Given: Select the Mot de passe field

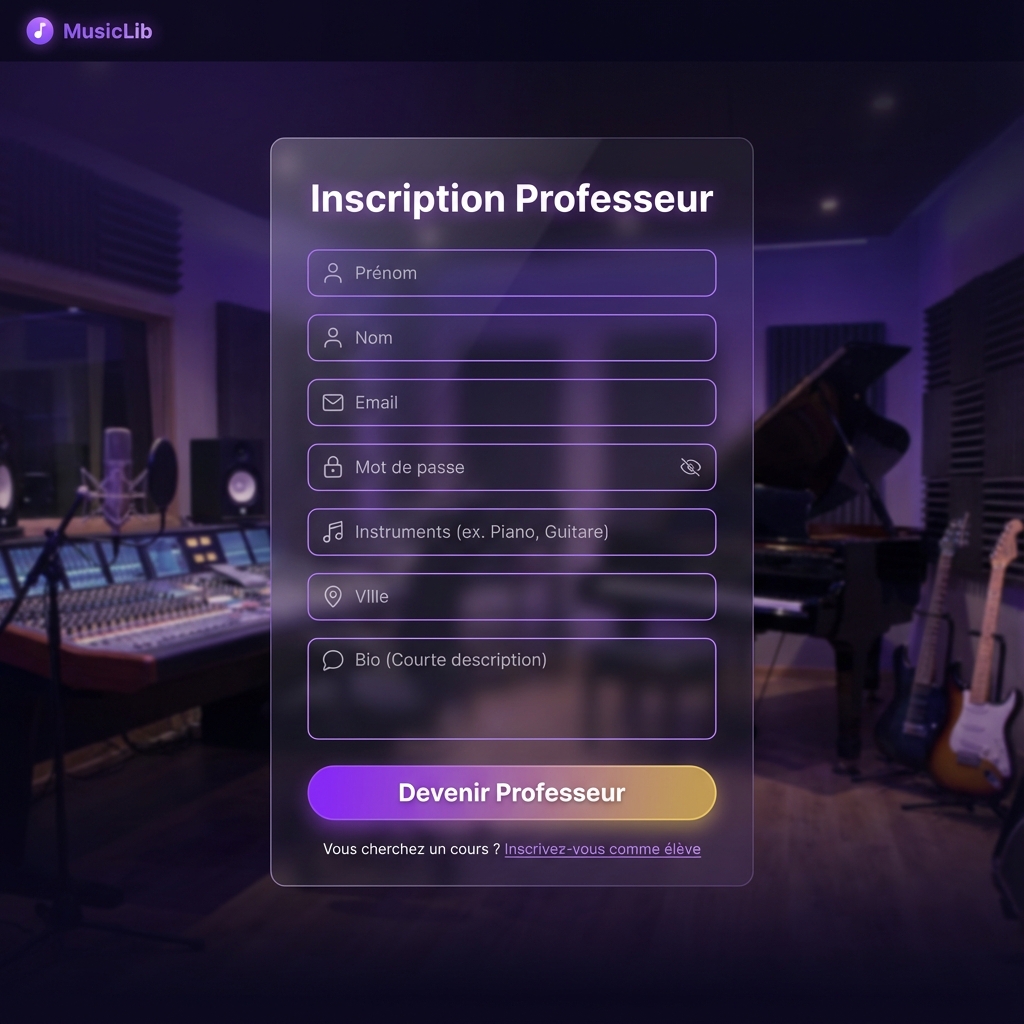Looking at the screenshot, I should tap(511, 467).
